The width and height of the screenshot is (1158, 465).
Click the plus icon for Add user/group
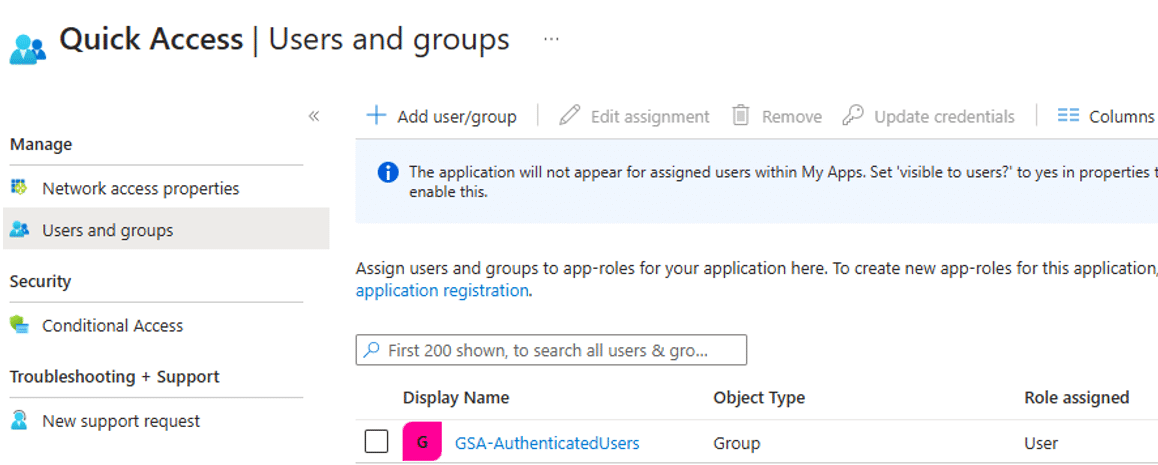point(377,116)
